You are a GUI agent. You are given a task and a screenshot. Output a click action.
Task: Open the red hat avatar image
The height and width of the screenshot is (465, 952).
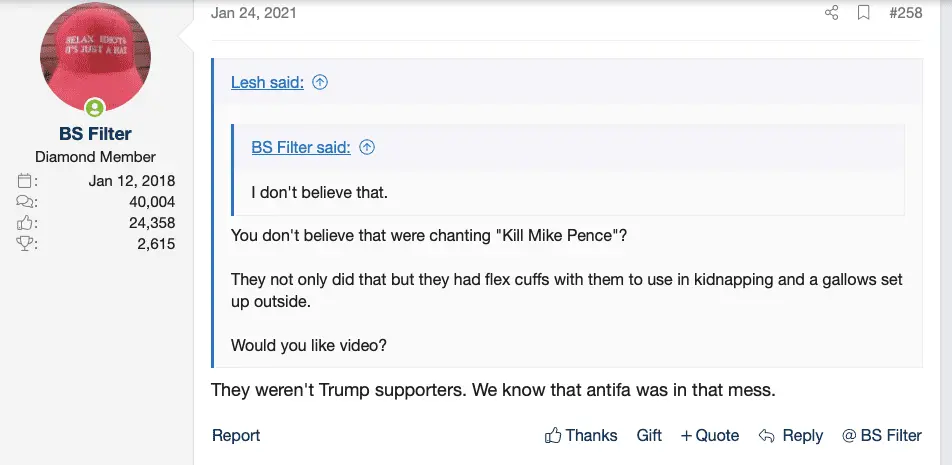(95, 55)
